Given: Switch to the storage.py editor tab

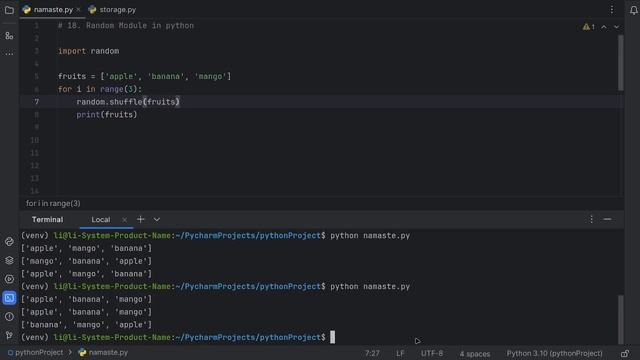Looking at the screenshot, I should click(x=112, y=9).
